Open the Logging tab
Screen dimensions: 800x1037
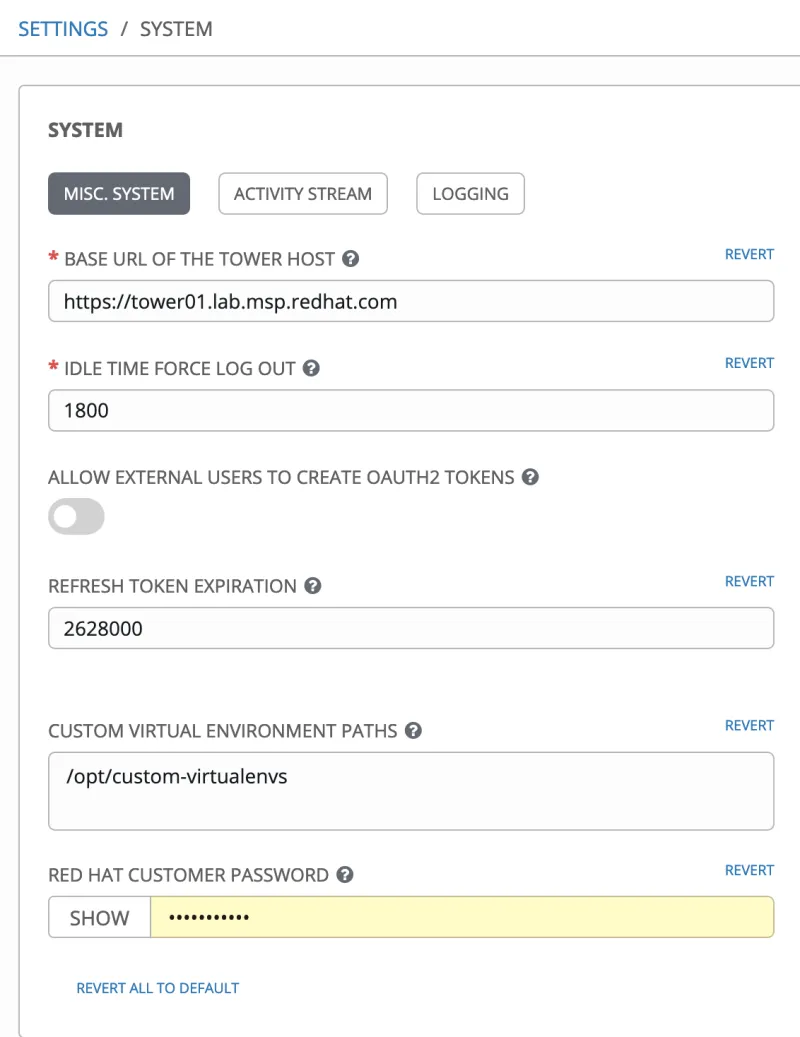pos(470,194)
